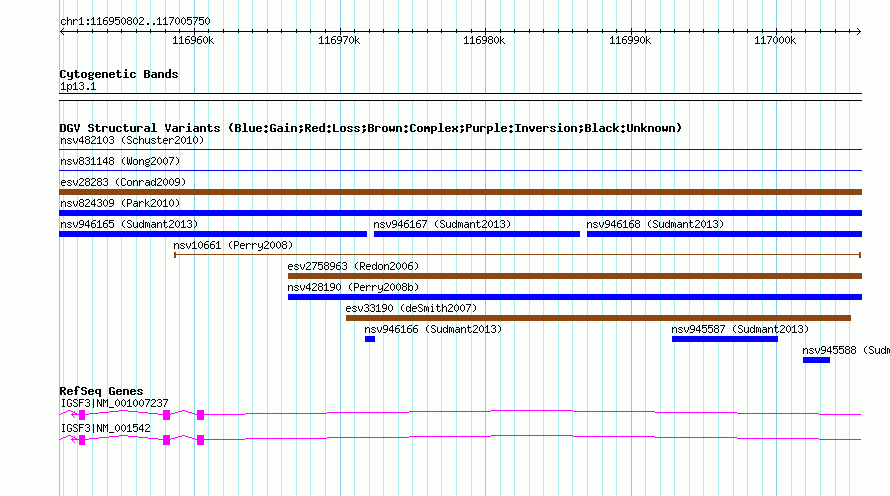
Task: Open variant nsv946167 (Sudmant2013) label
Action: tap(442, 224)
